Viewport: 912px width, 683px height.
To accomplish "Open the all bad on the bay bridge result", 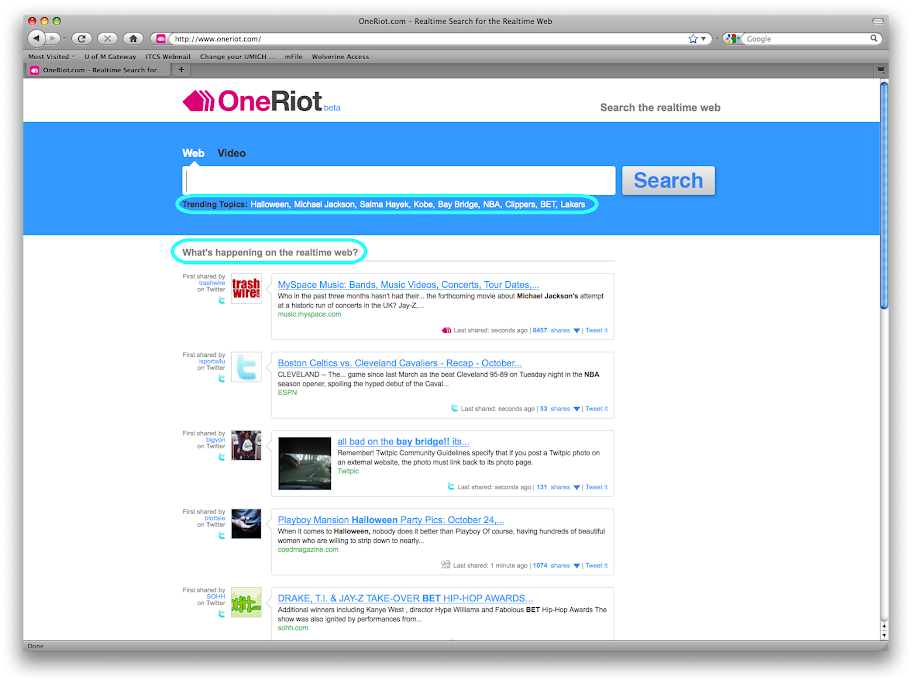I will pos(403,442).
